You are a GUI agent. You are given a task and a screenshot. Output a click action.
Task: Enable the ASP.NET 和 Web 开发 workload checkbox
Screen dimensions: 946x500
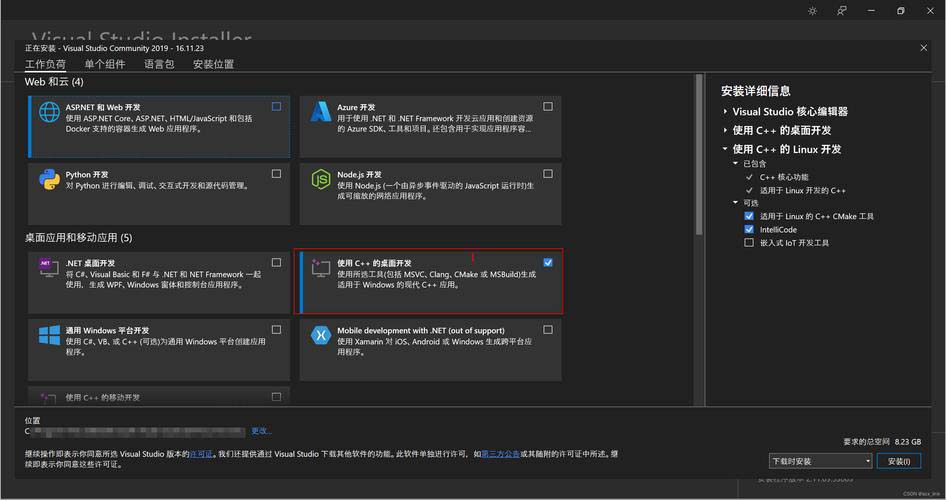(276, 106)
